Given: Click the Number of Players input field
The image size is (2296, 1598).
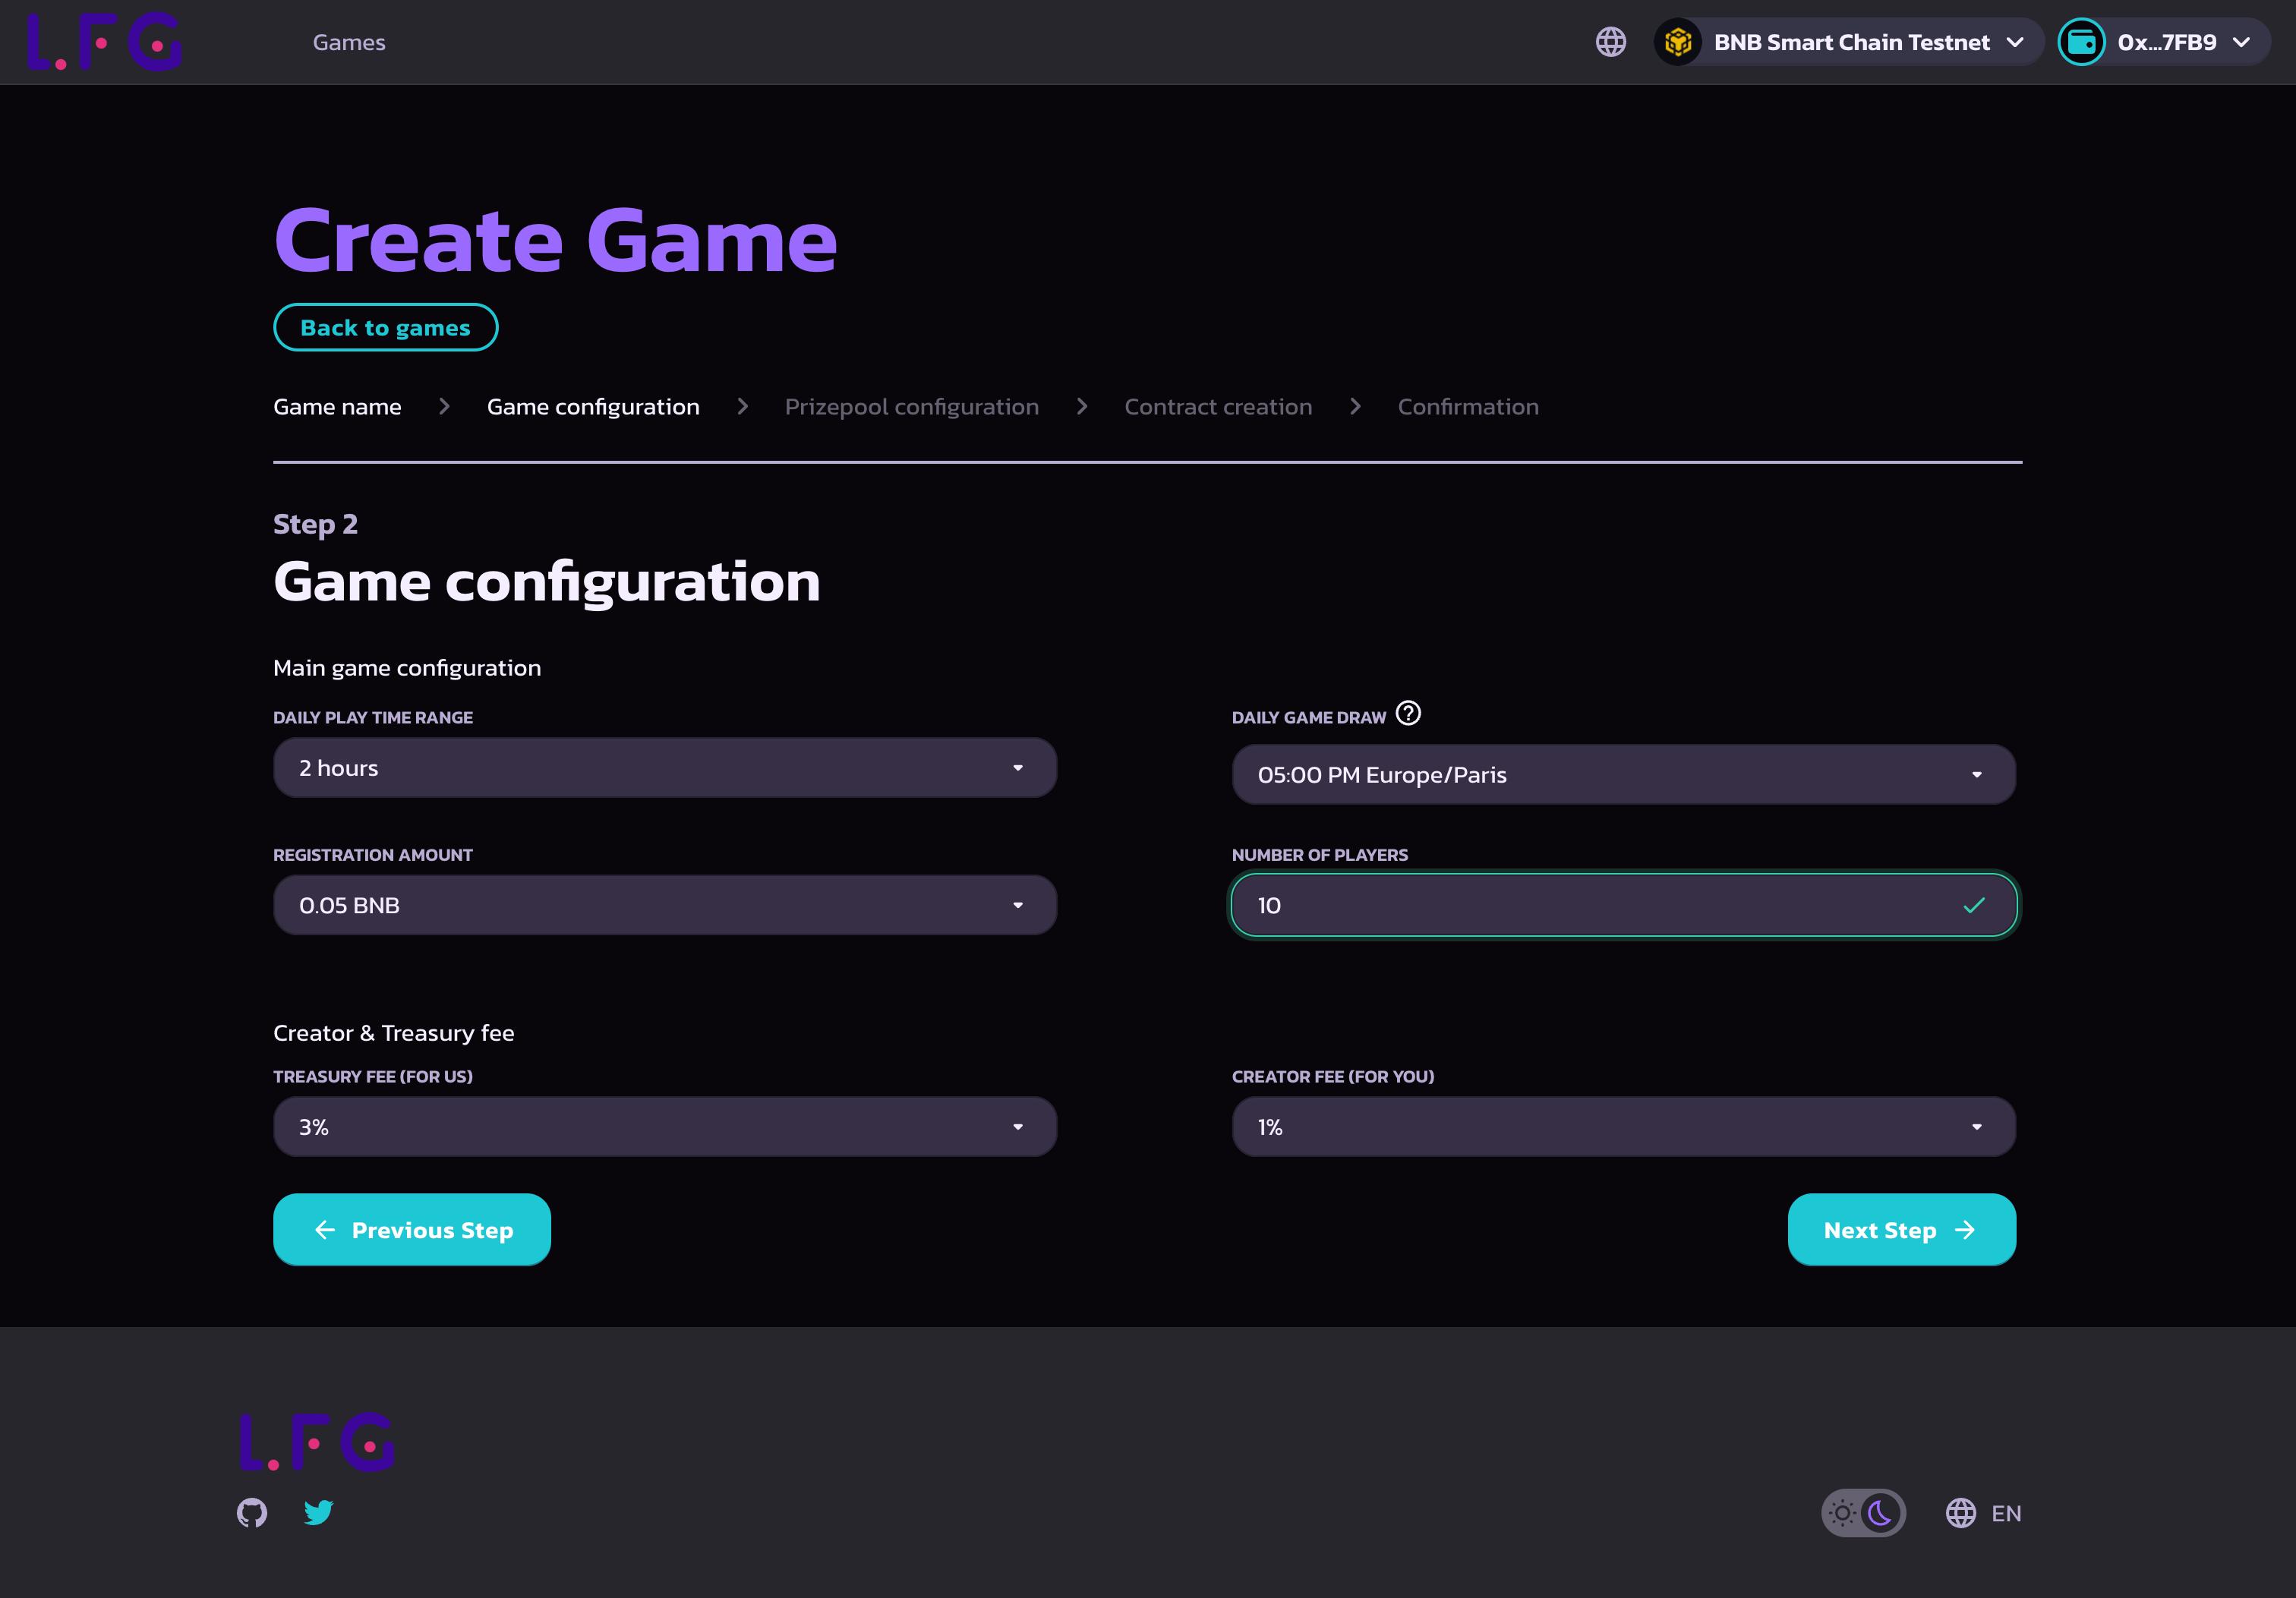Looking at the screenshot, I should click(1600, 905).
